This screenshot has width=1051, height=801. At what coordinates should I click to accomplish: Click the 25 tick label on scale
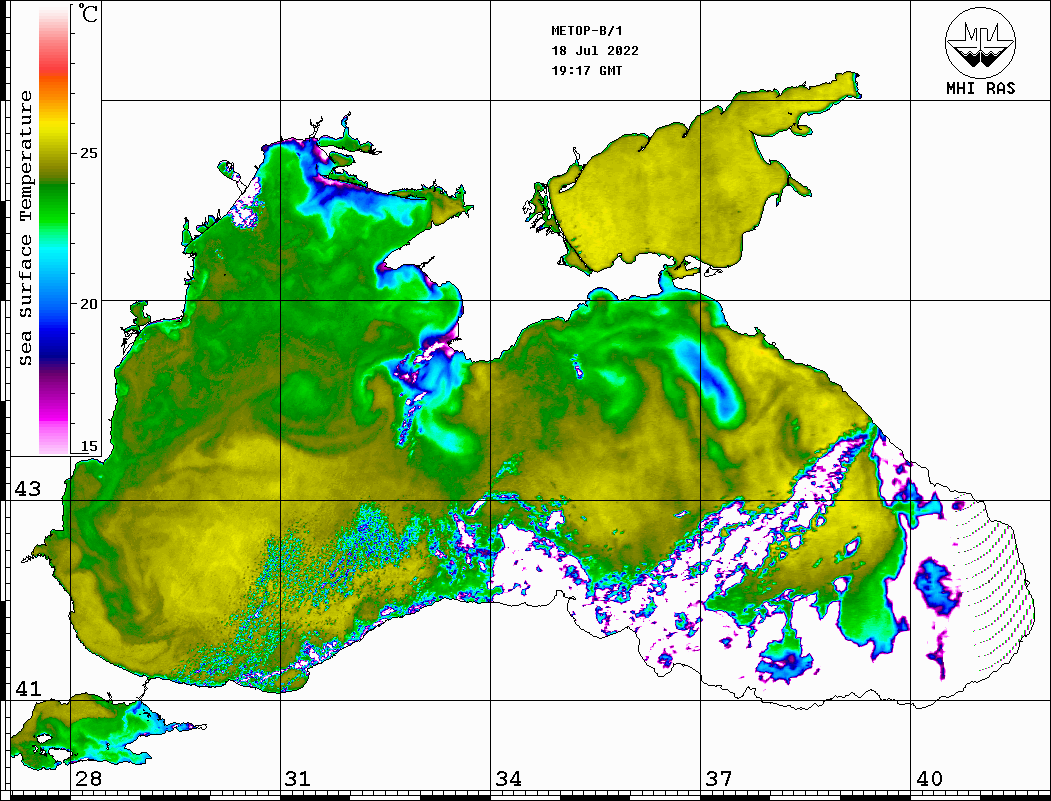88,153
